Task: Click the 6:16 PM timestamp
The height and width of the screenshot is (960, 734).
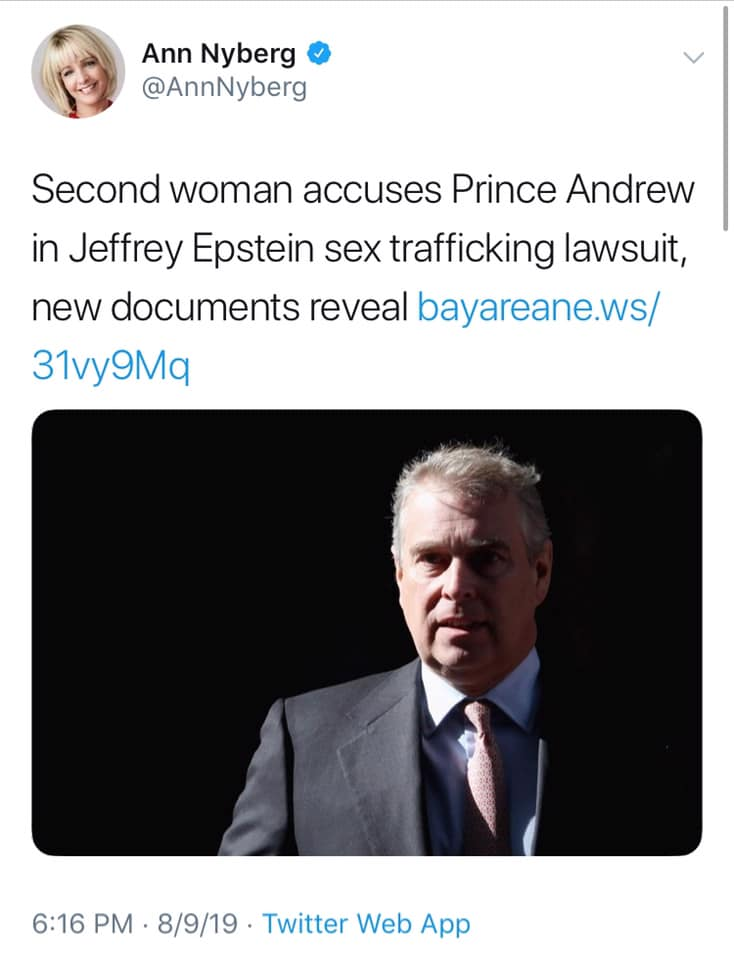Action: click(82, 924)
